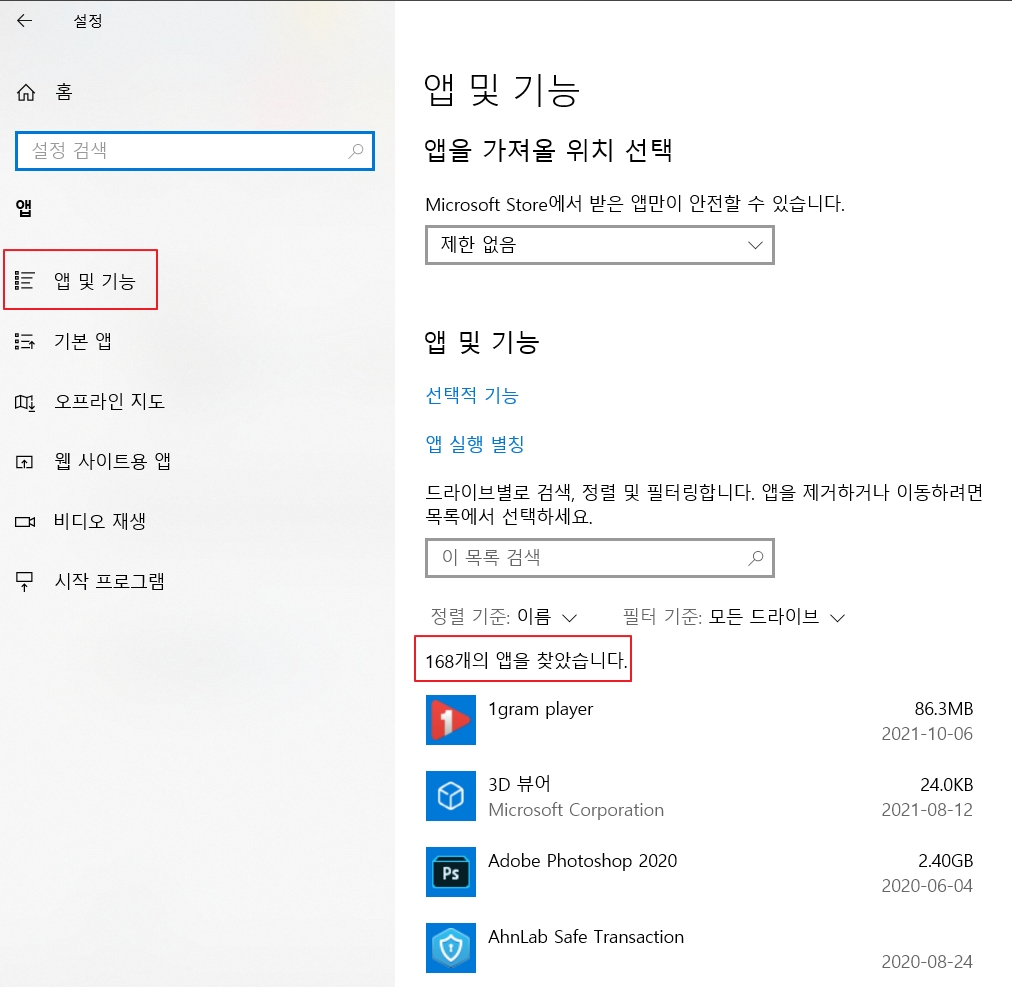The width and height of the screenshot is (1012, 987).
Task: Focus the 이 목록 검색 input field
Action: point(600,558)
